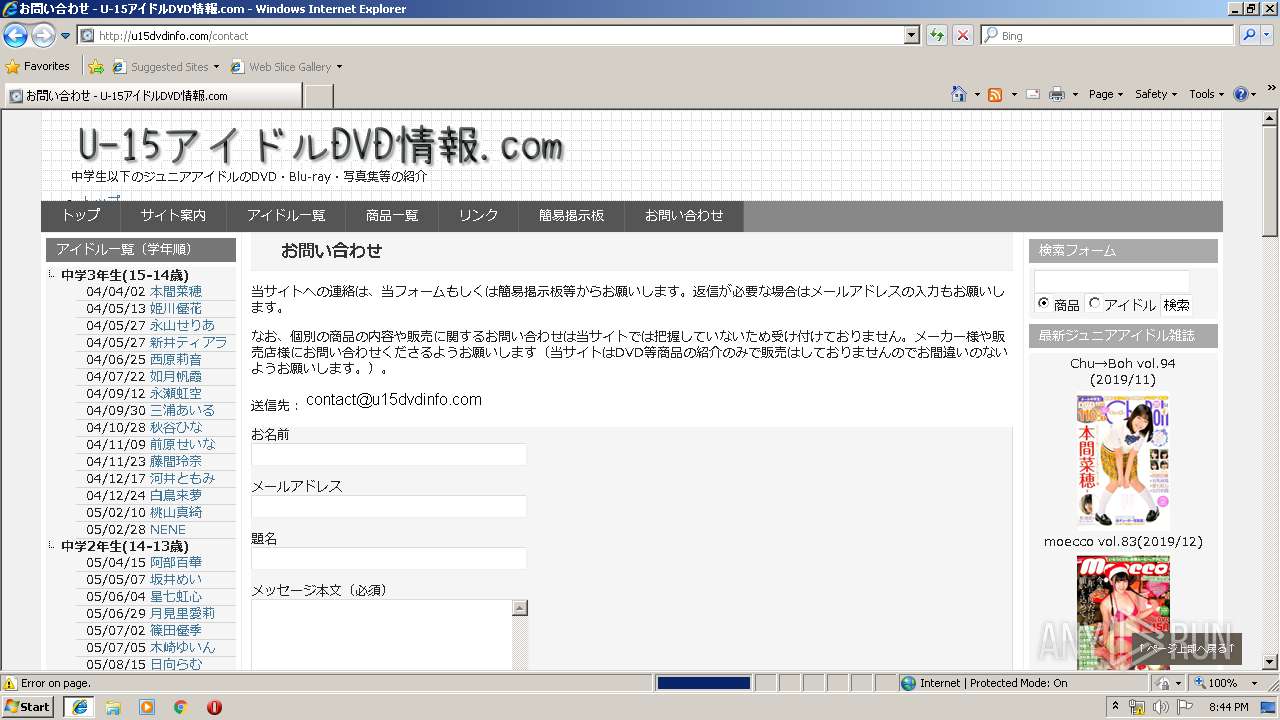
Task: Open the Tools menu
Action: click(1207, 94)
